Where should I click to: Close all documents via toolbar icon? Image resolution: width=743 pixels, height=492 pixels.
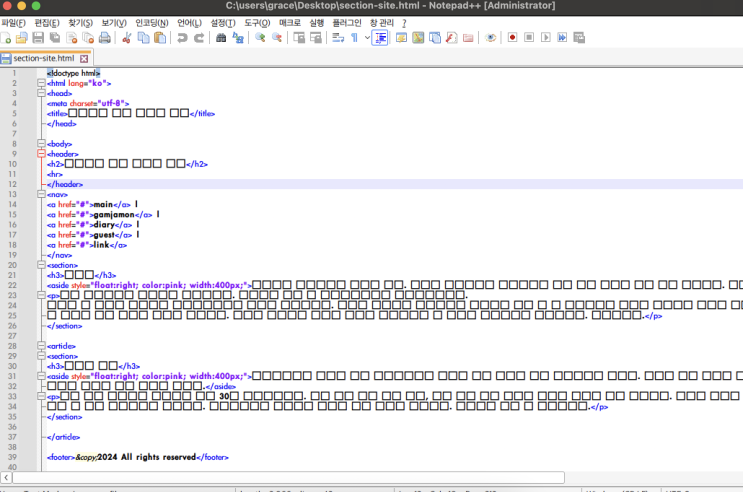pyautogui.click(x=88, y=38)
